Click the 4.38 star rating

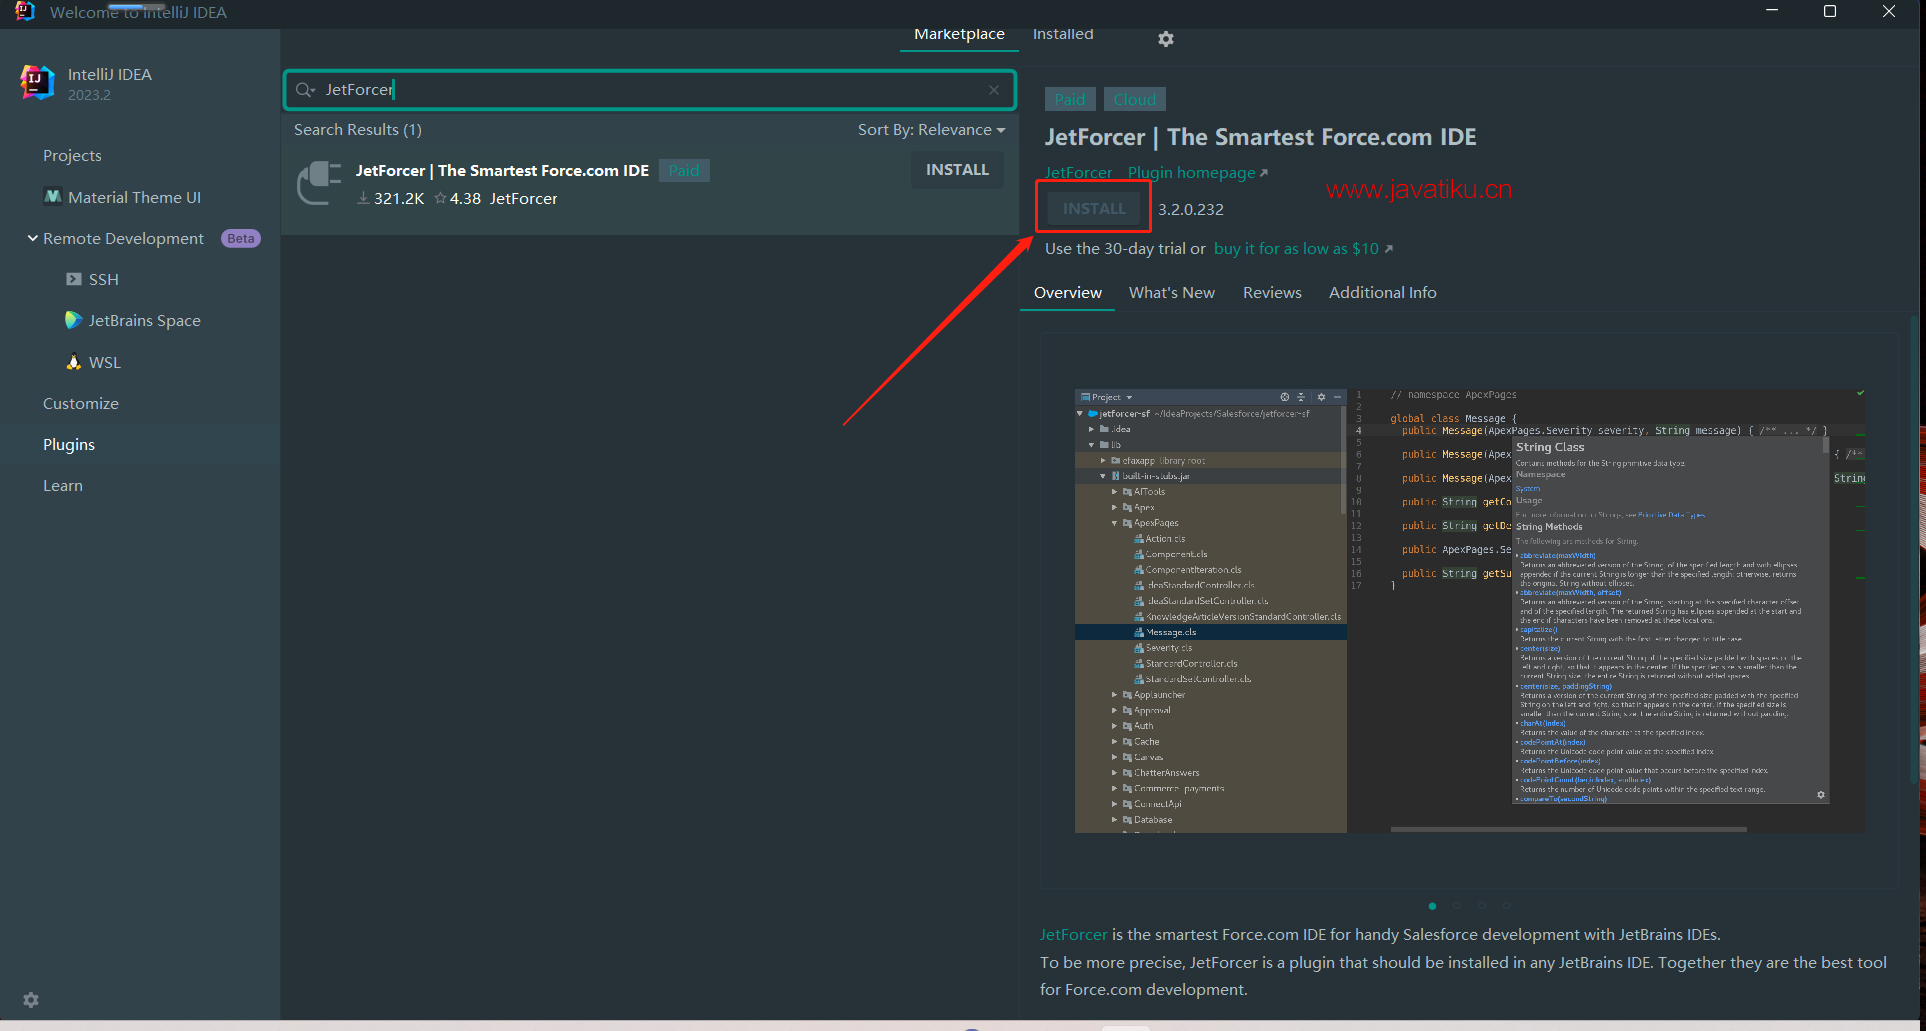(457, 199)
